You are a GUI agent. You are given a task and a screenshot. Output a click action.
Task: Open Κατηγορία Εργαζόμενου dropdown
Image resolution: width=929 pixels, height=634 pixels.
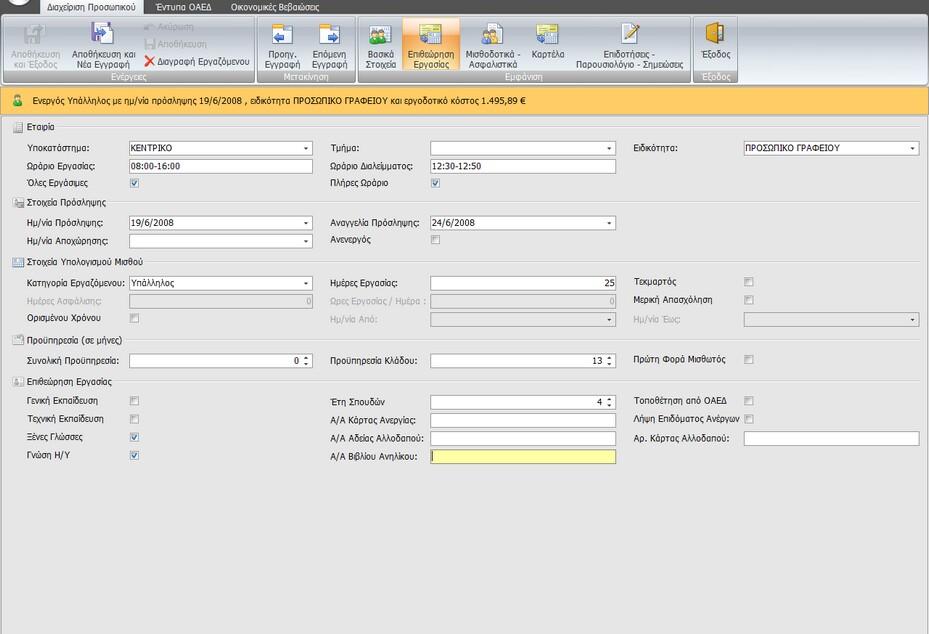(x=306, y=283)
